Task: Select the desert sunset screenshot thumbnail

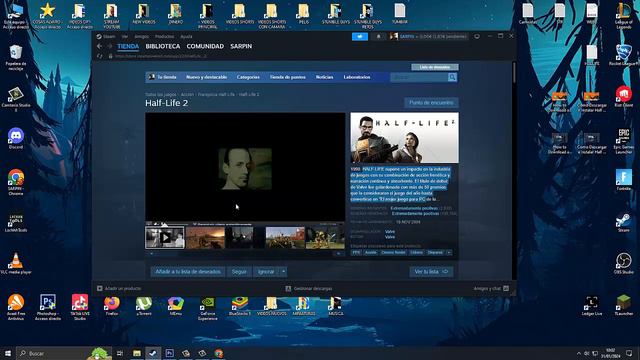Action: tap(205, 238)
